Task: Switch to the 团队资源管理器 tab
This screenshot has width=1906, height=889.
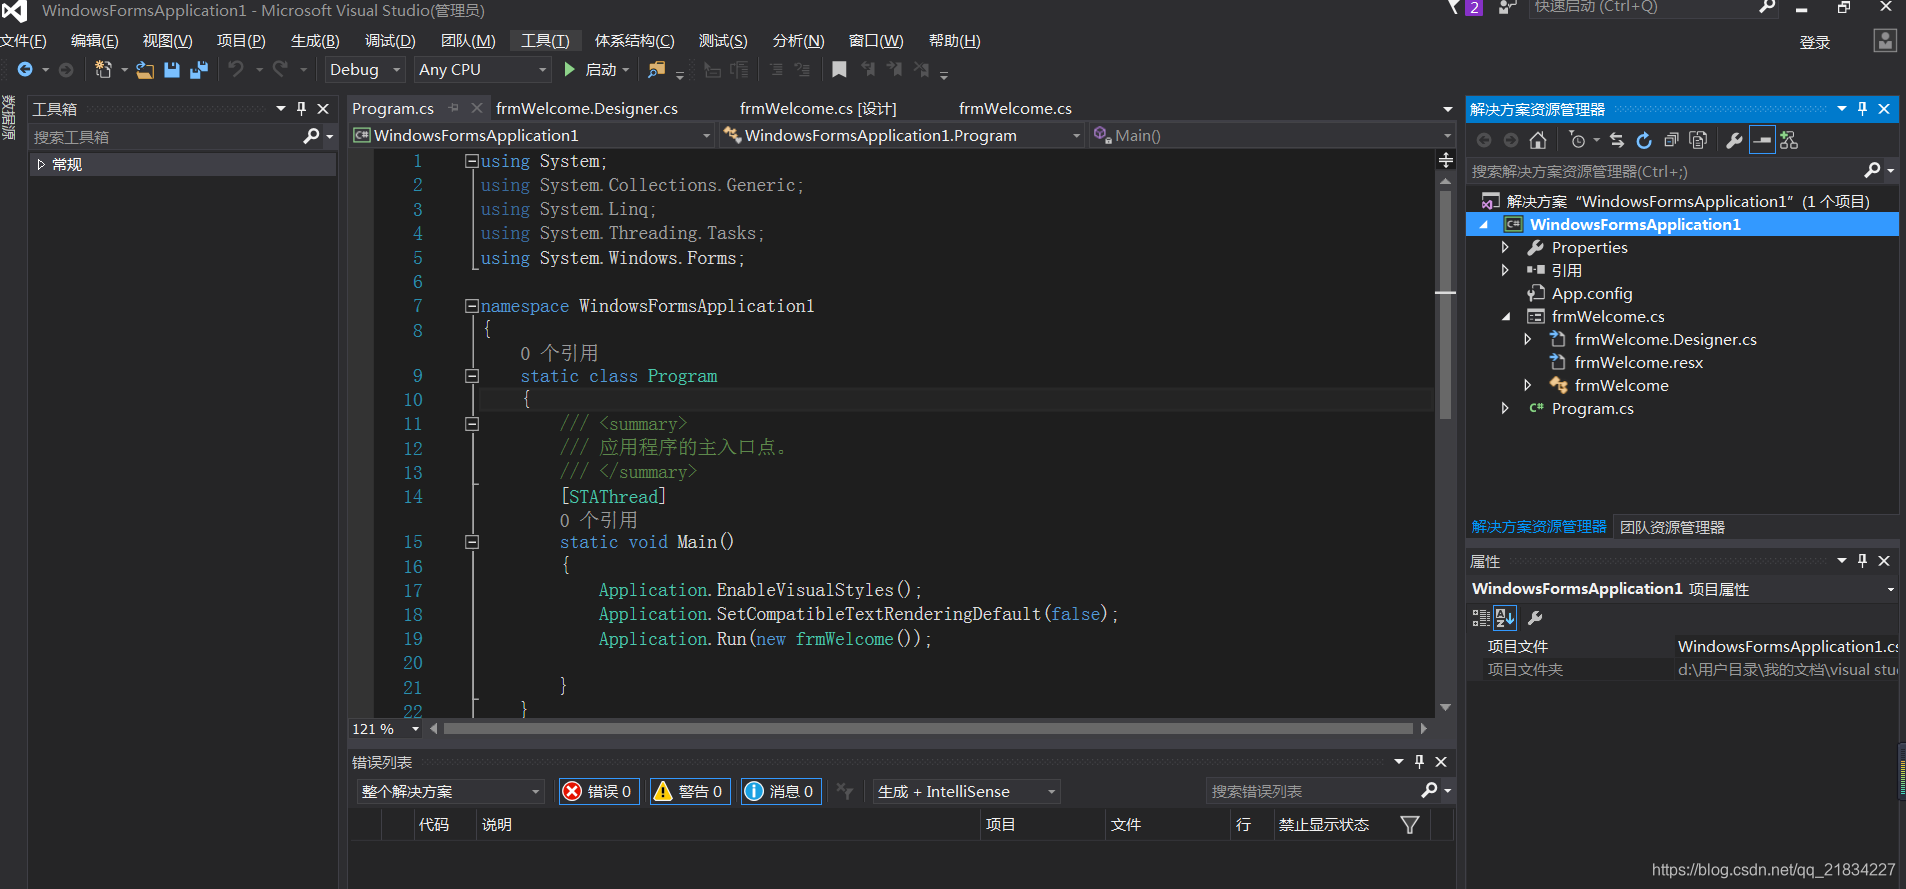Action: (x=1672, y=527)
